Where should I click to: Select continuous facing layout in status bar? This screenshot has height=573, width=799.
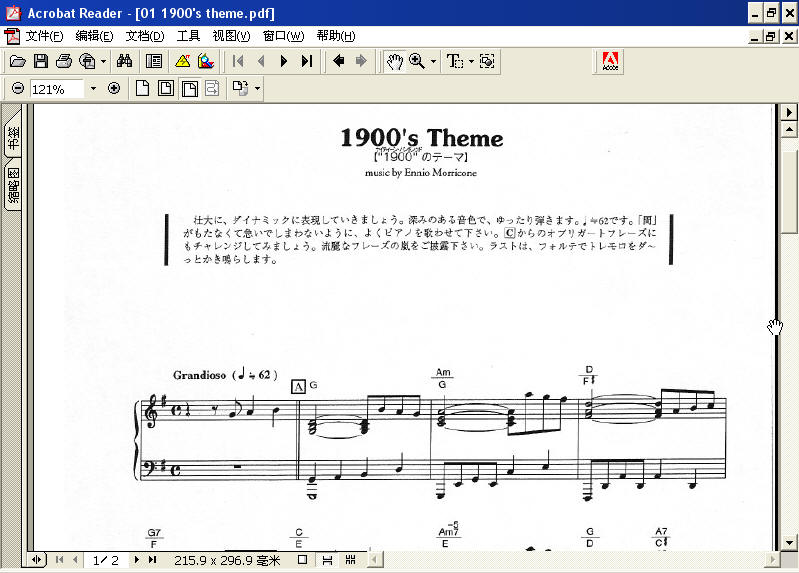(351, 560)
